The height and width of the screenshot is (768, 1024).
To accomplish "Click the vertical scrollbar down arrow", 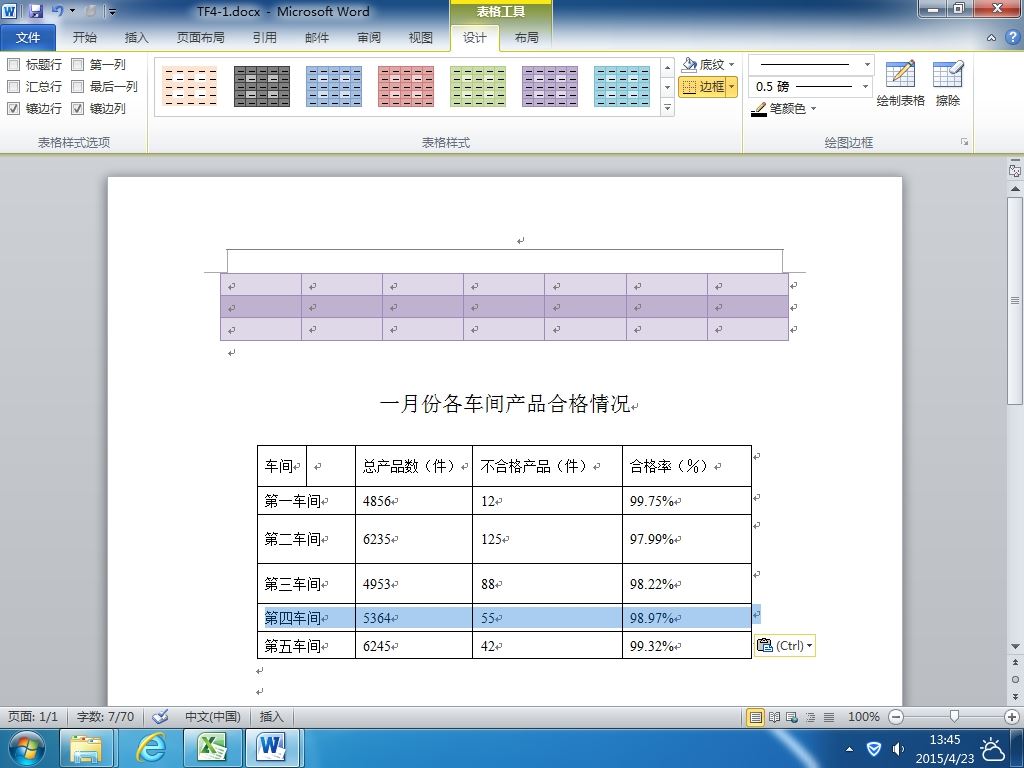I will 1015,646.
